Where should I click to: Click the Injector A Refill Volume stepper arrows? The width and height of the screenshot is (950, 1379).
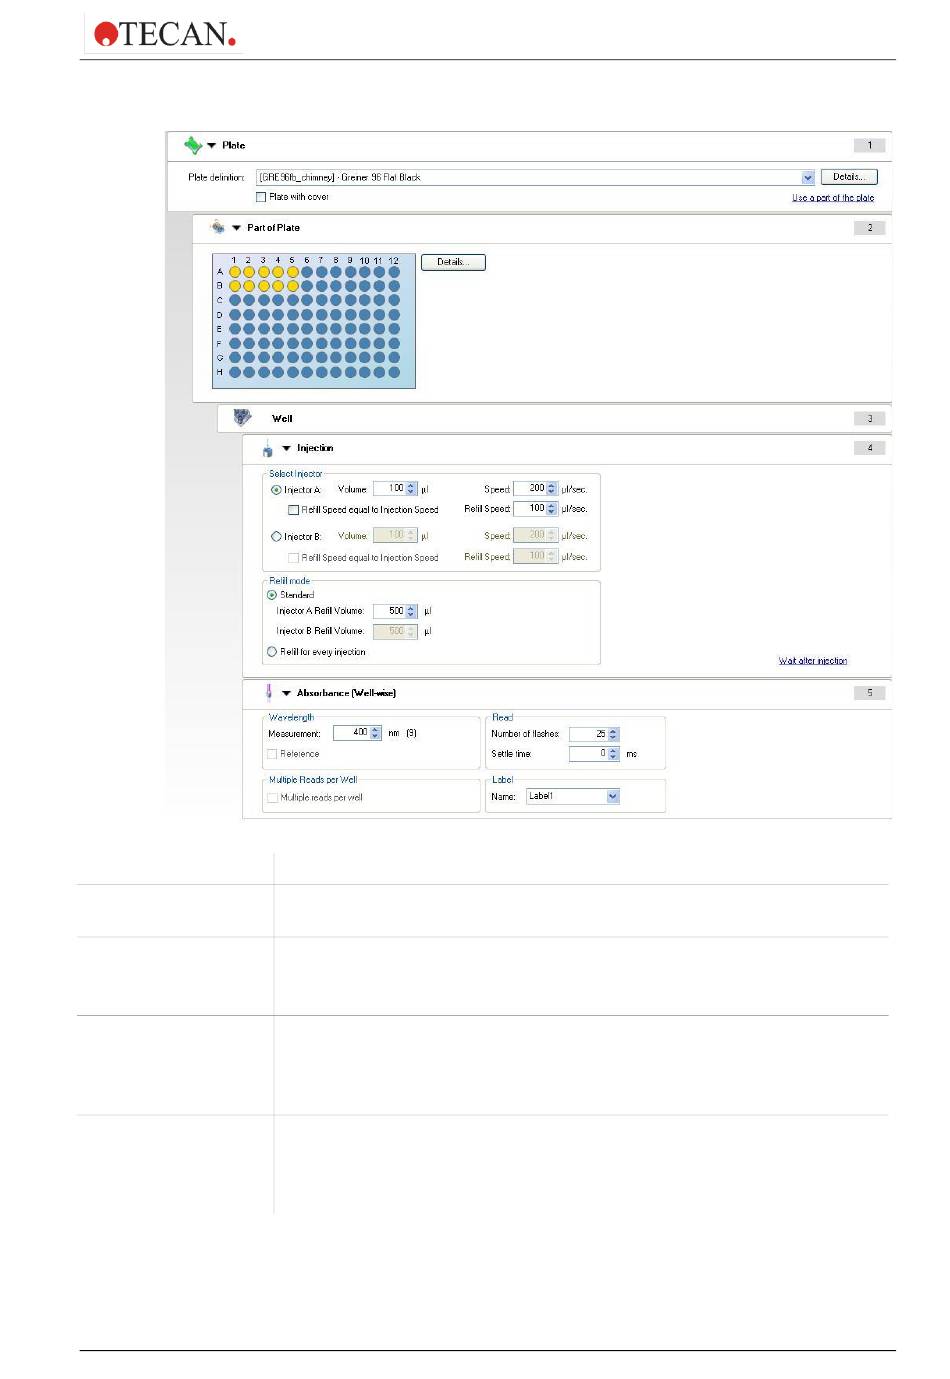tap(411, 611)
